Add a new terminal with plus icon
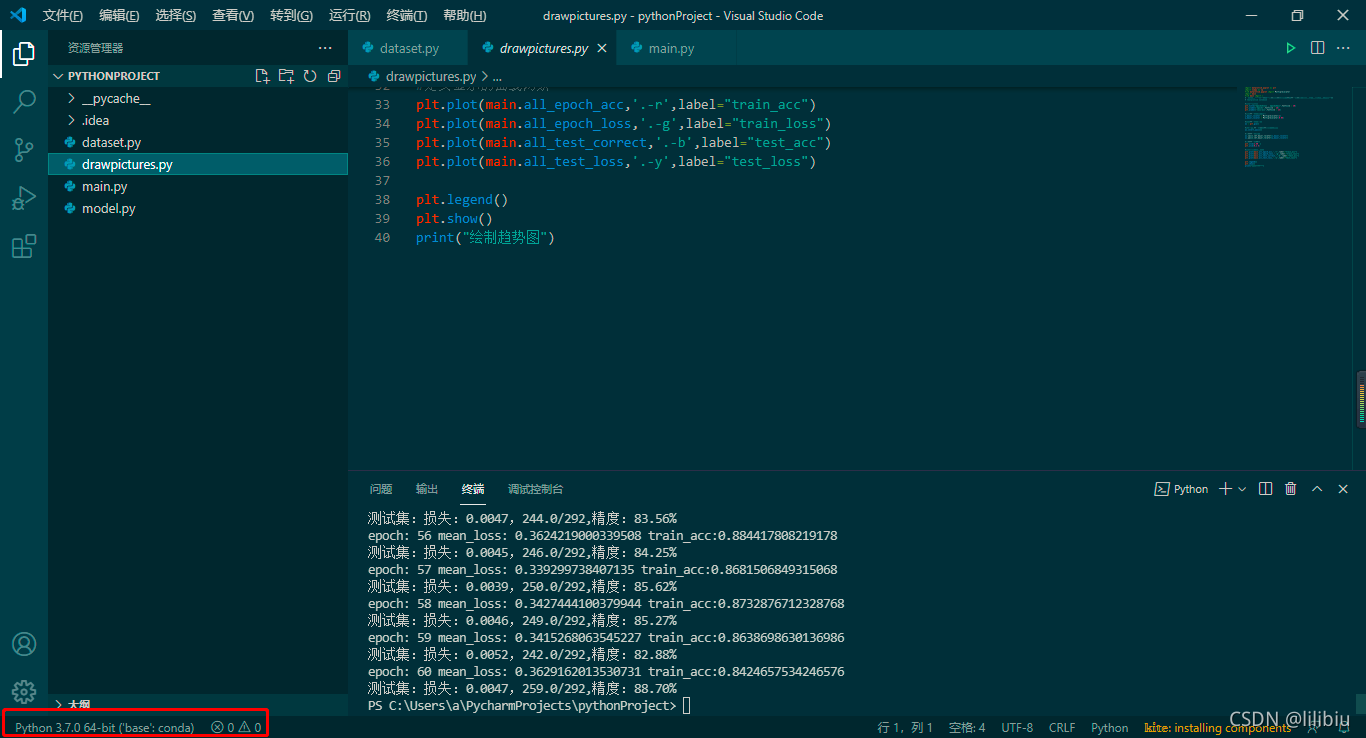The height and width of the screenshot is (738, 1366). click(x=1226, y=489)
